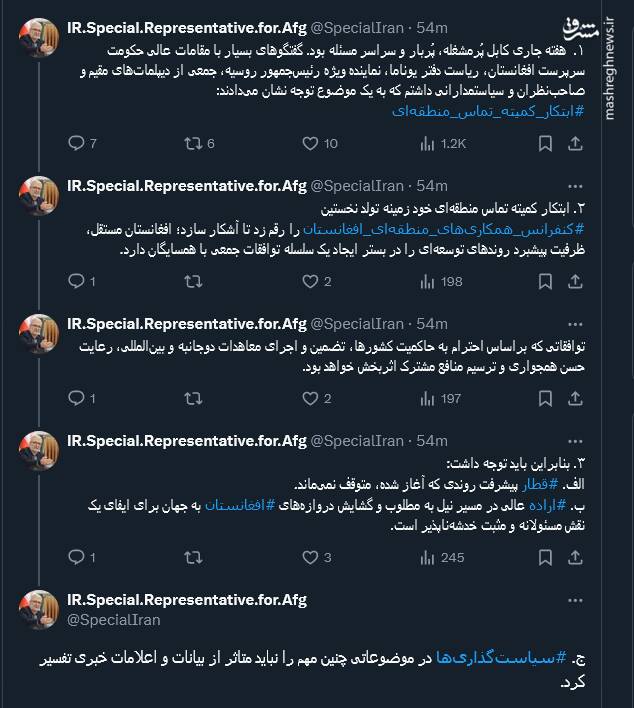Reply to the tweet with 197 views

click(75, 398)
